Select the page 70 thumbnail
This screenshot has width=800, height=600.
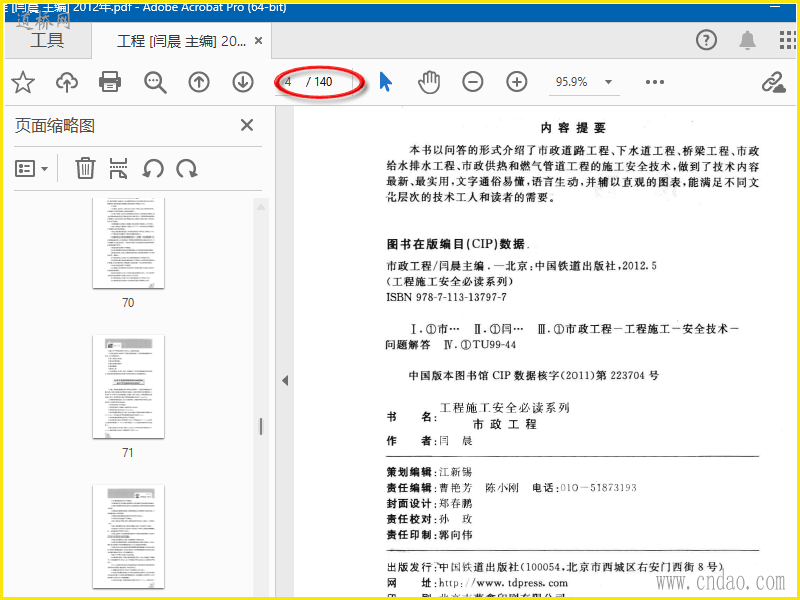point(129,243)
